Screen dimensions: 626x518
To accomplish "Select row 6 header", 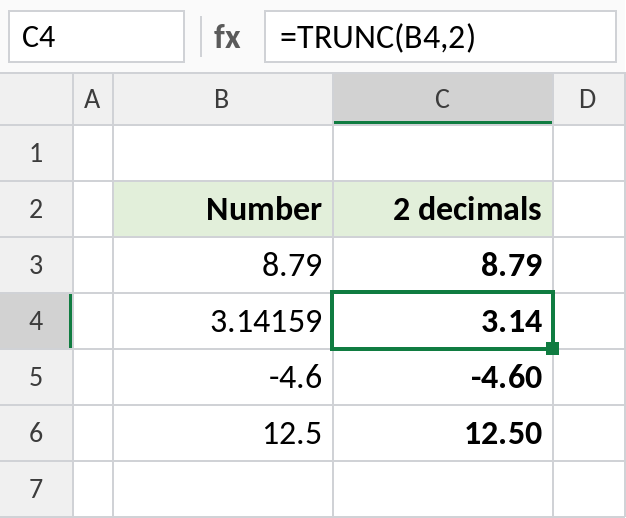I will pos(36,433).
